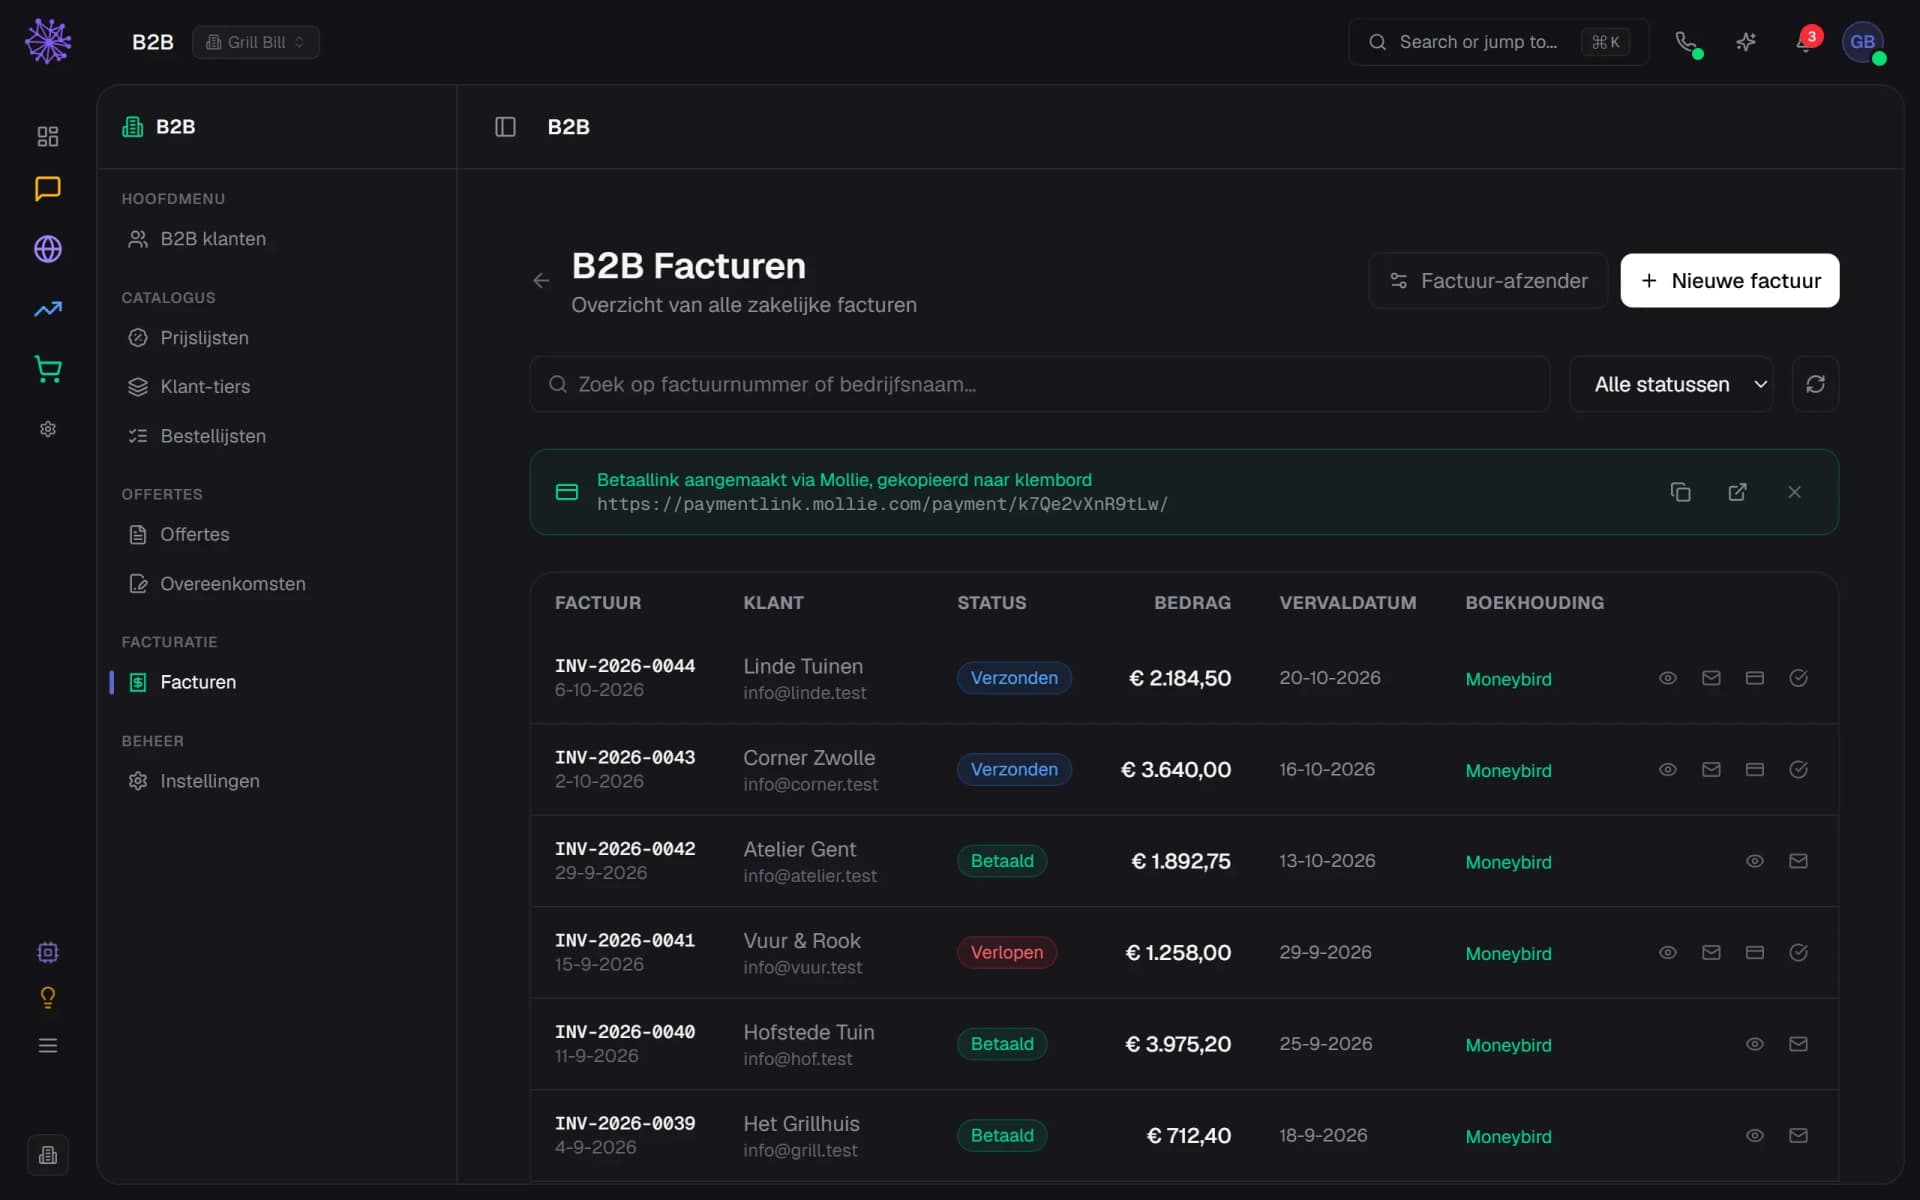Toggle the sidebar panel collapse icon
This screenshot has height=1200, width=1920.
(505, 127)
